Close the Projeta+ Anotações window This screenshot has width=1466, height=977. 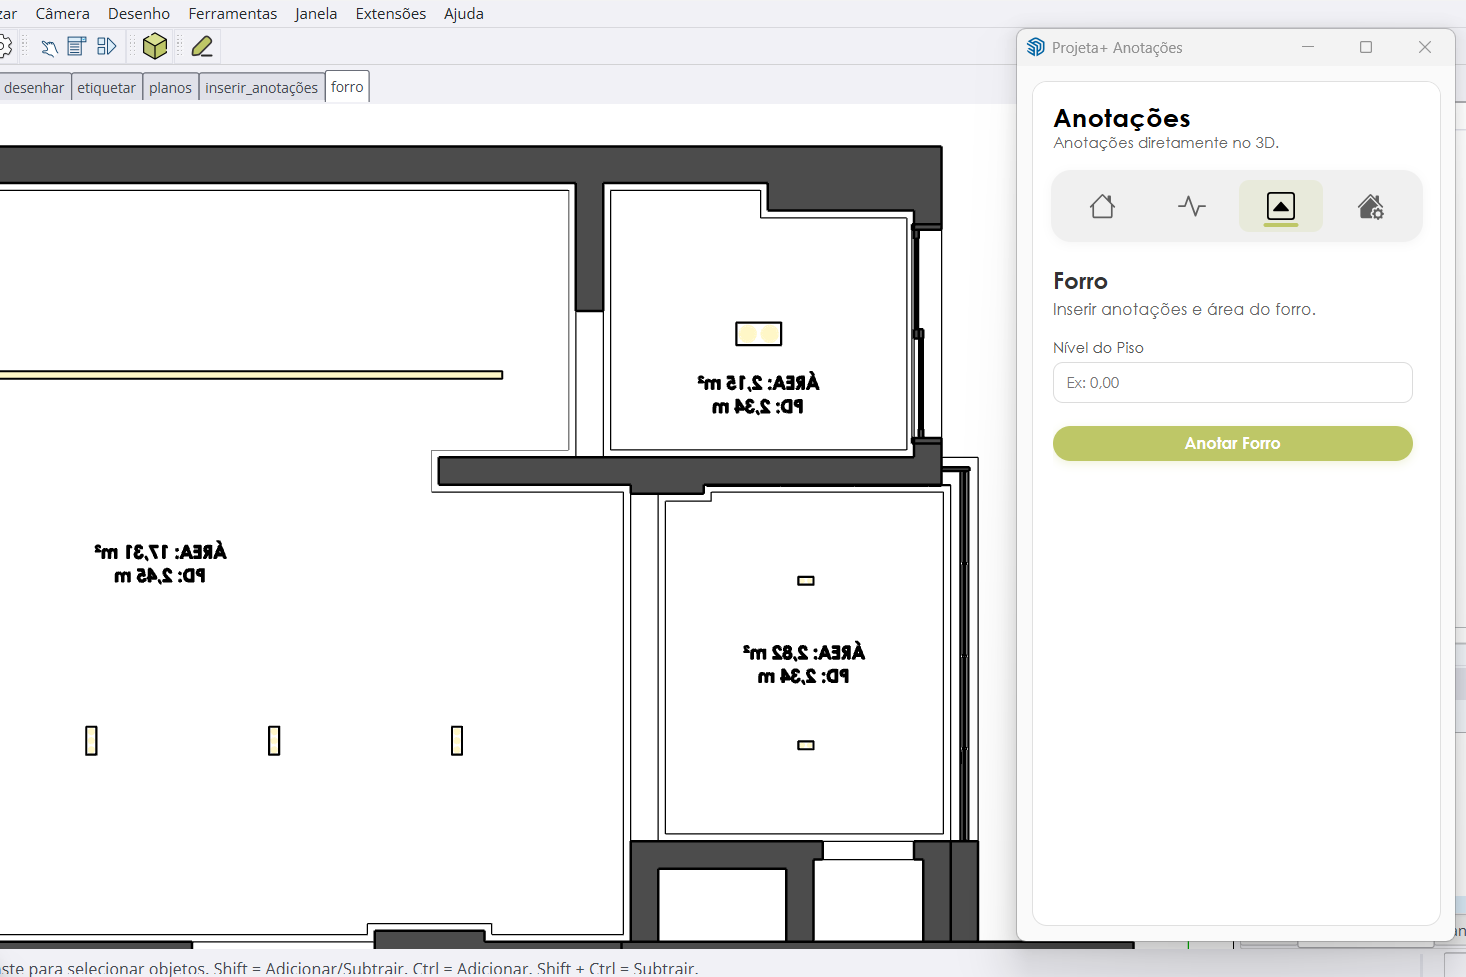(1425, 47)
